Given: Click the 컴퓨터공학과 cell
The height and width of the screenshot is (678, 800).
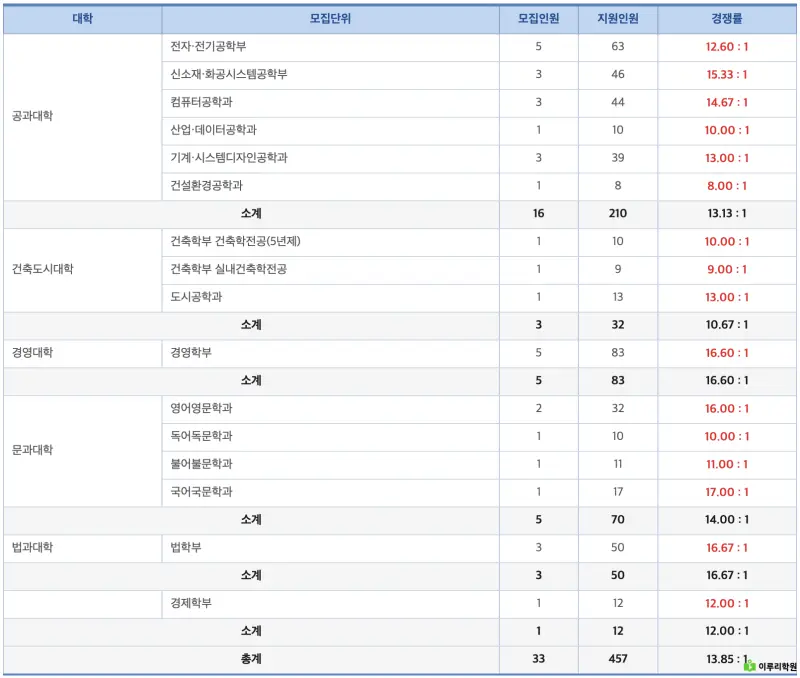Looking at the screenshot, I should pyautogui.click(x=330, y=103).
